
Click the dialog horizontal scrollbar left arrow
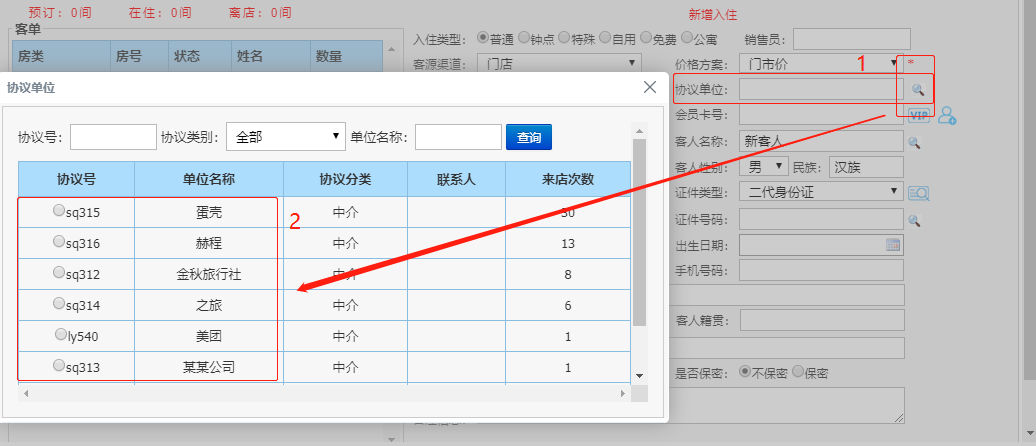click(25, 393)
